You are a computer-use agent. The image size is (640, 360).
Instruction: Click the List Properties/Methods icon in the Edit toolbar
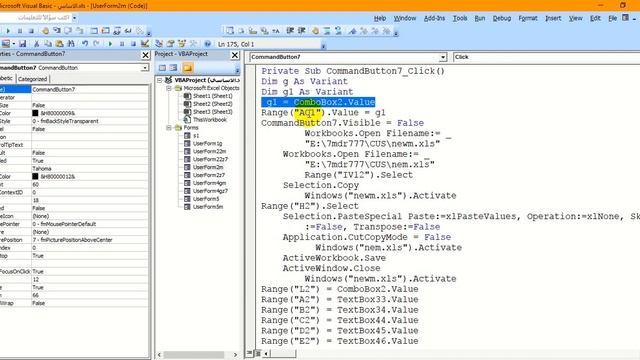coord(230,31)
